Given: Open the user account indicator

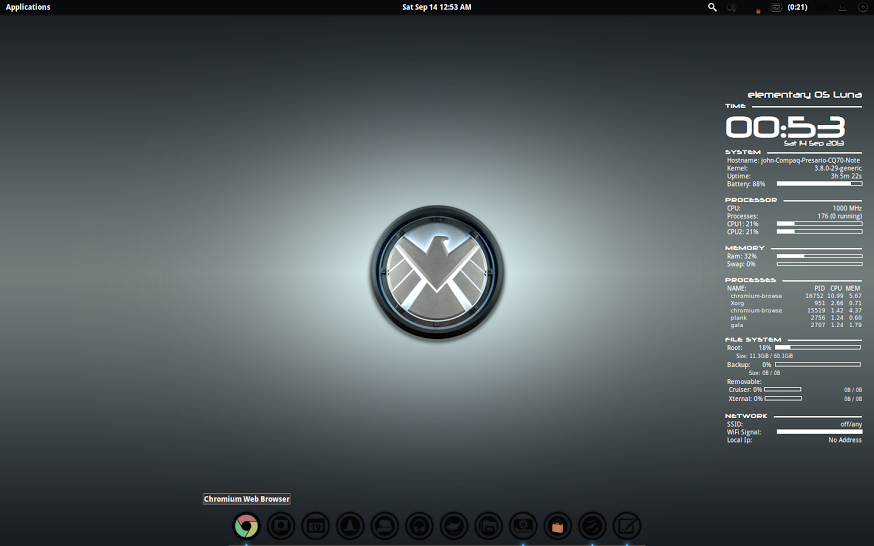Looking at the screenshot, I should click(x=843, y=7).
